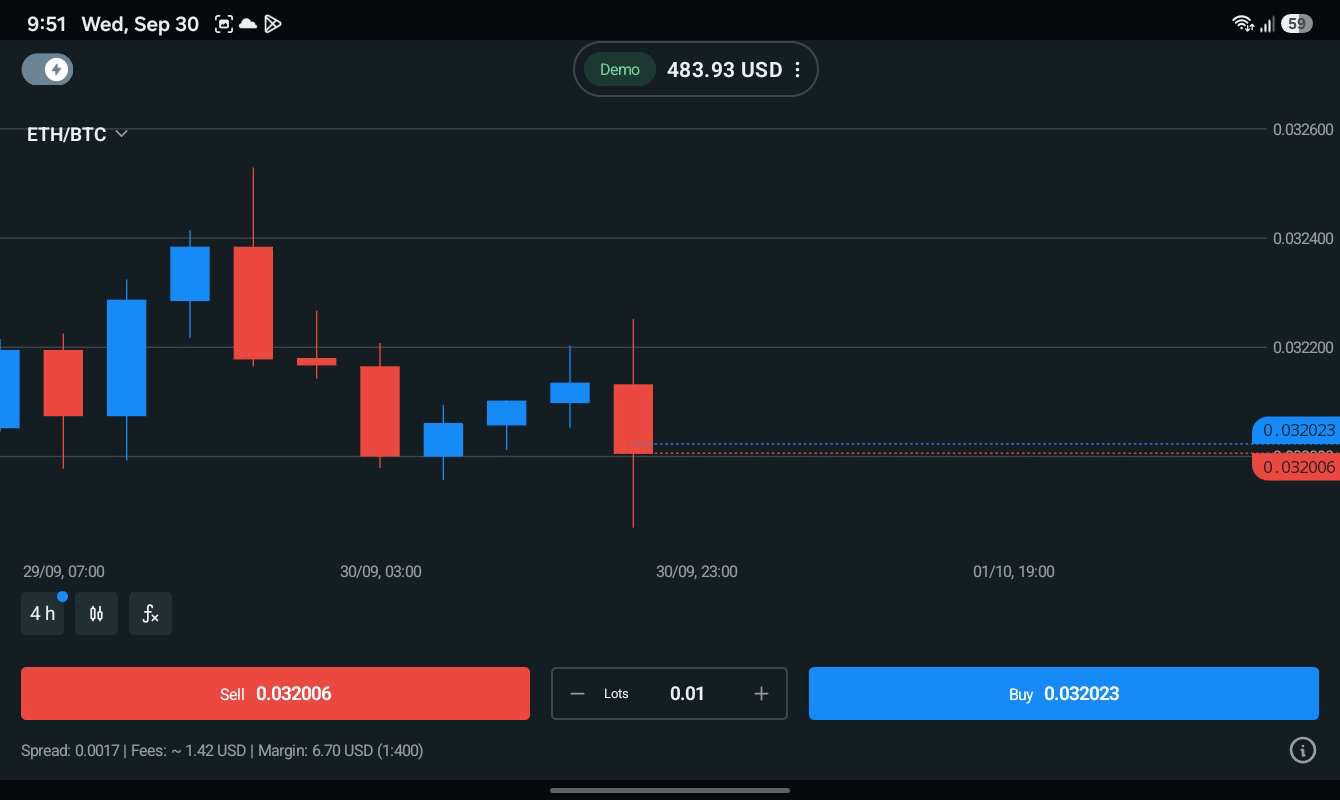The height and width of the screenshot is (800, 1340).
Task: Tap the Play Store notification icon
Action: tap(273, 24)
